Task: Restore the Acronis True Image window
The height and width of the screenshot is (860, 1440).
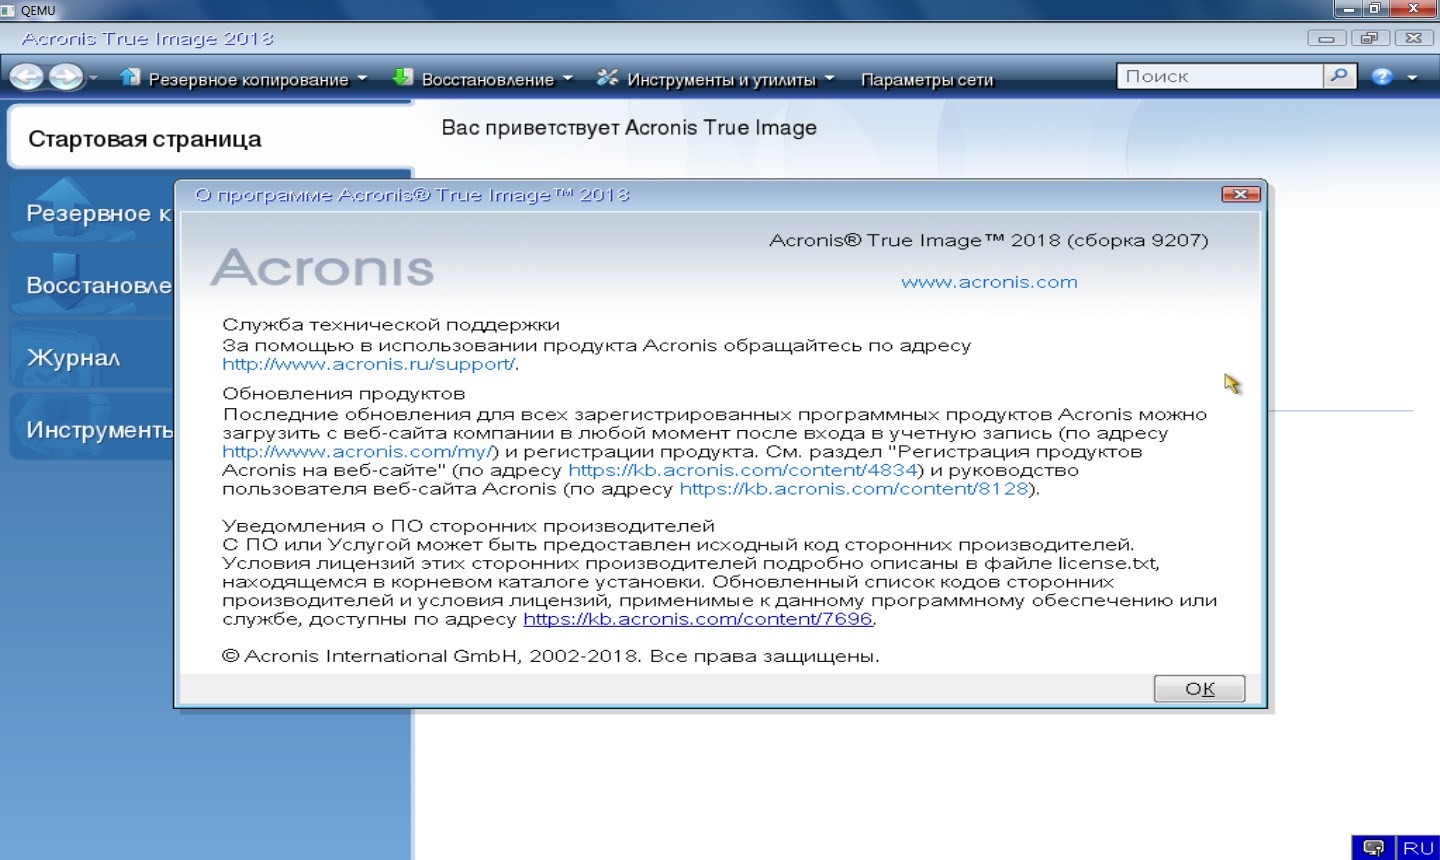Action: point(1369,38)
